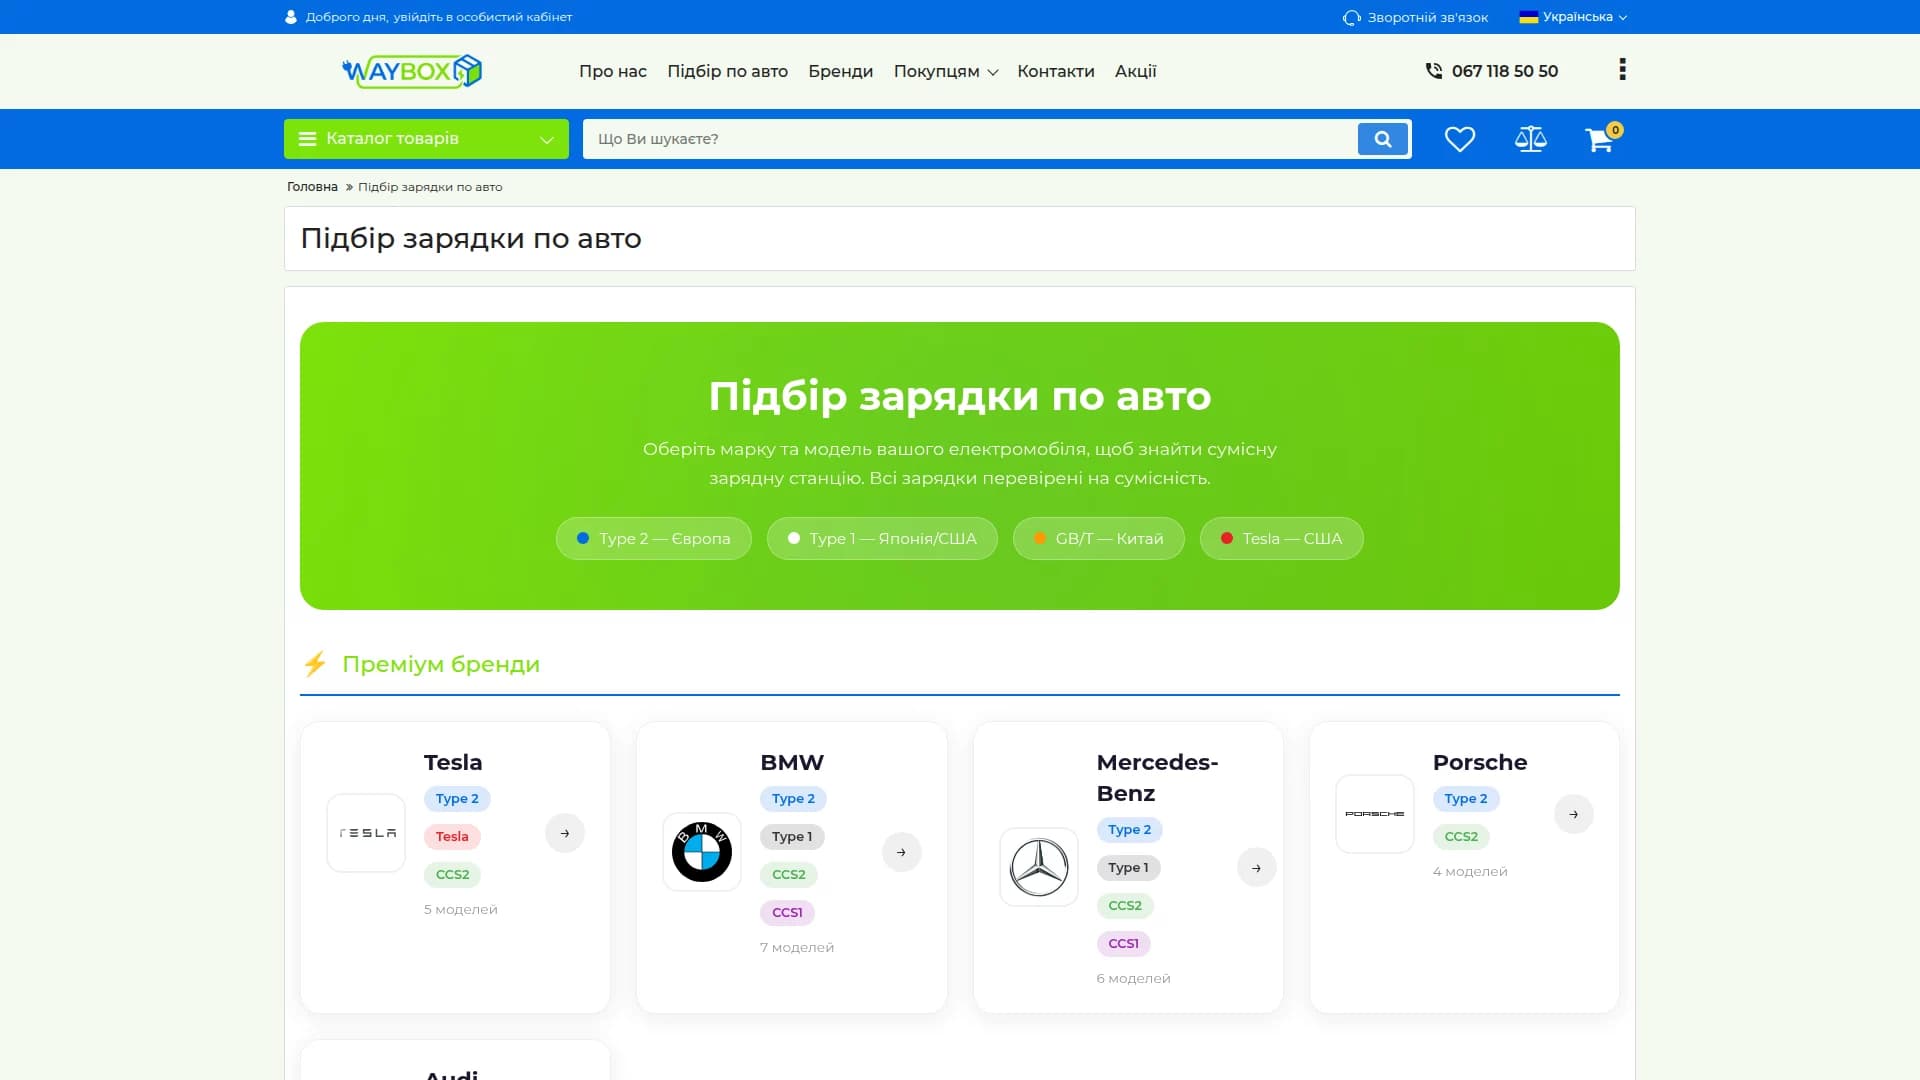
Task: Click the Преміум бренди section heading
Action: click(441, 664)
